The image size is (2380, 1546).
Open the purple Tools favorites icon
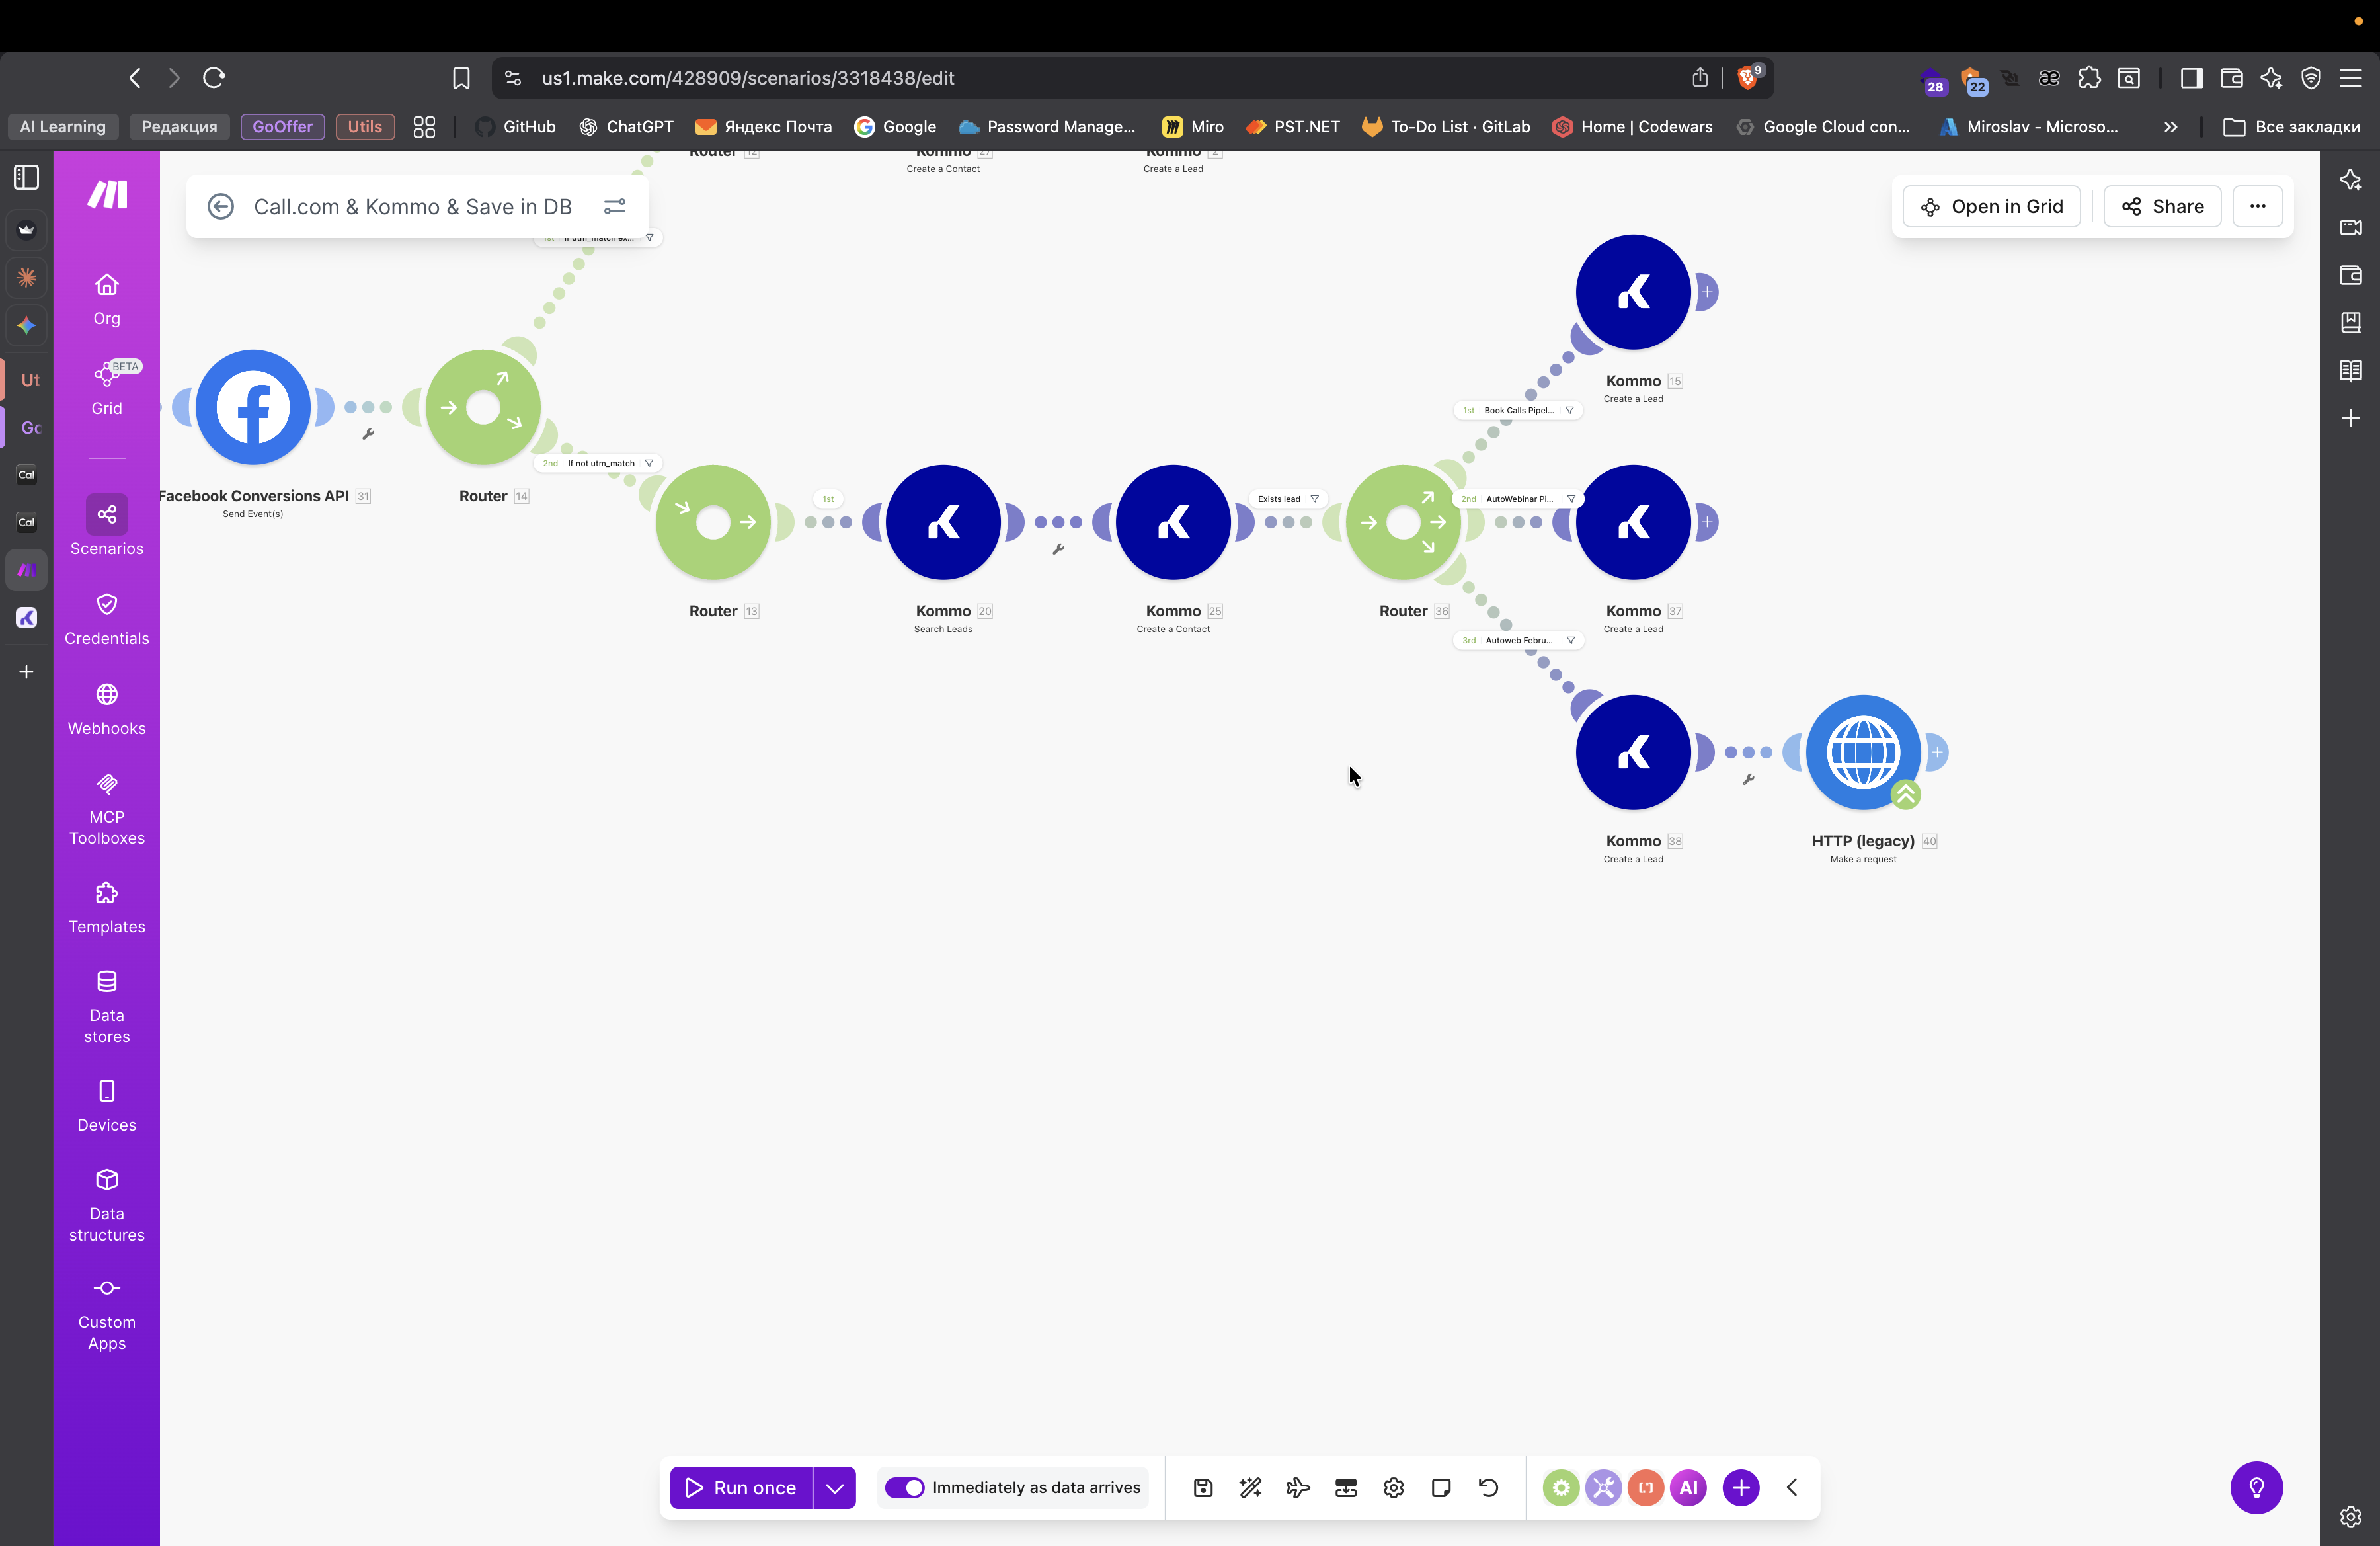[x=1603, y=1488]
